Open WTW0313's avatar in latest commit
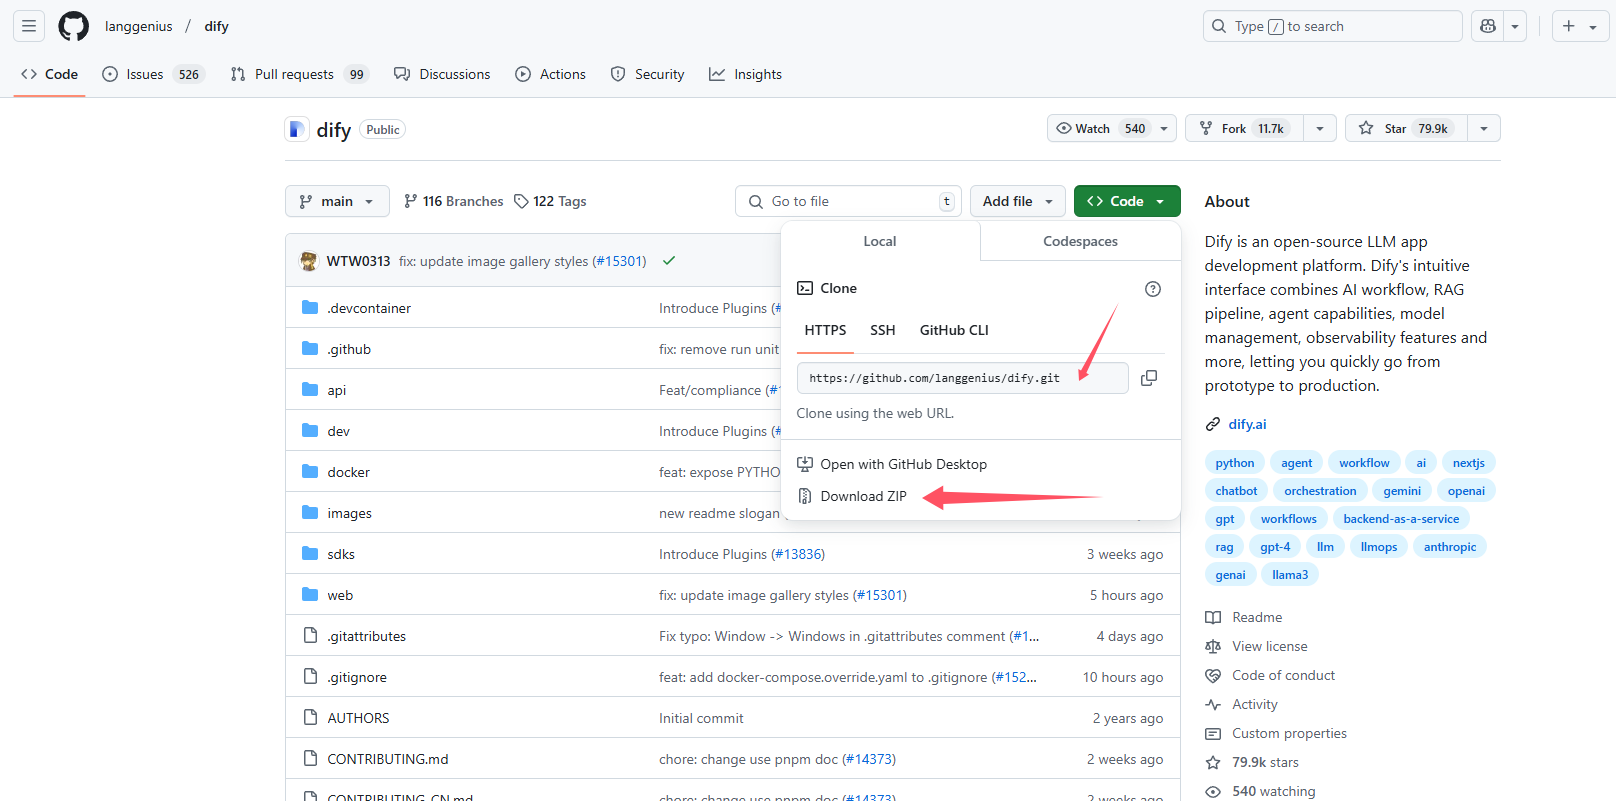The height and width of the screenshot is (801, 1616). click(309, 261)
